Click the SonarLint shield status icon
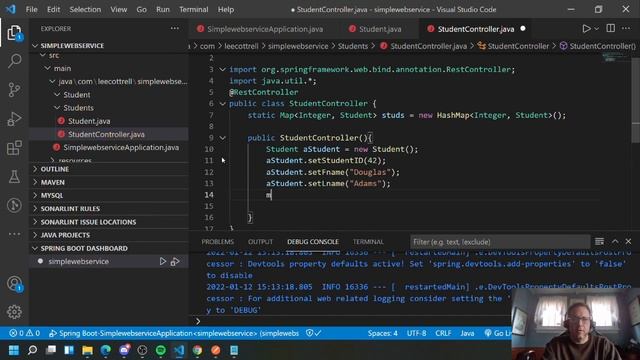Viewport: 640px width, 360px height. [313, 333]
